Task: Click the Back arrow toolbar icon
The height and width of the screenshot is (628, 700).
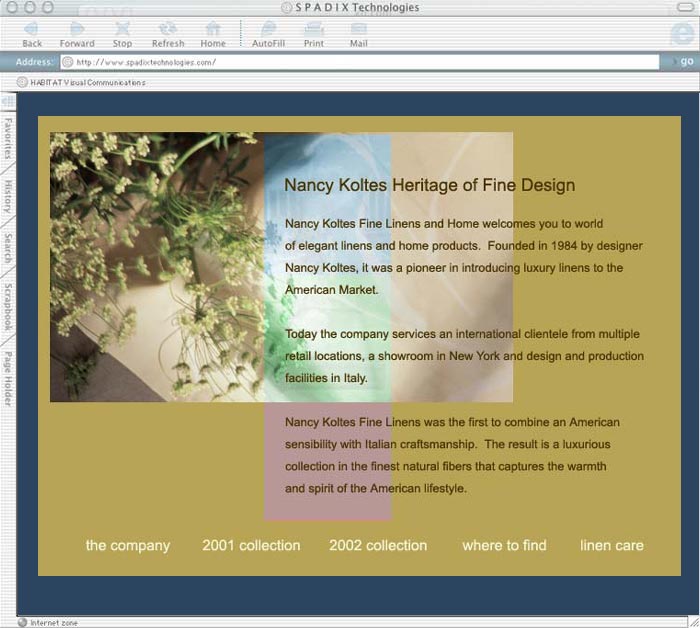Action: point(32,30)
